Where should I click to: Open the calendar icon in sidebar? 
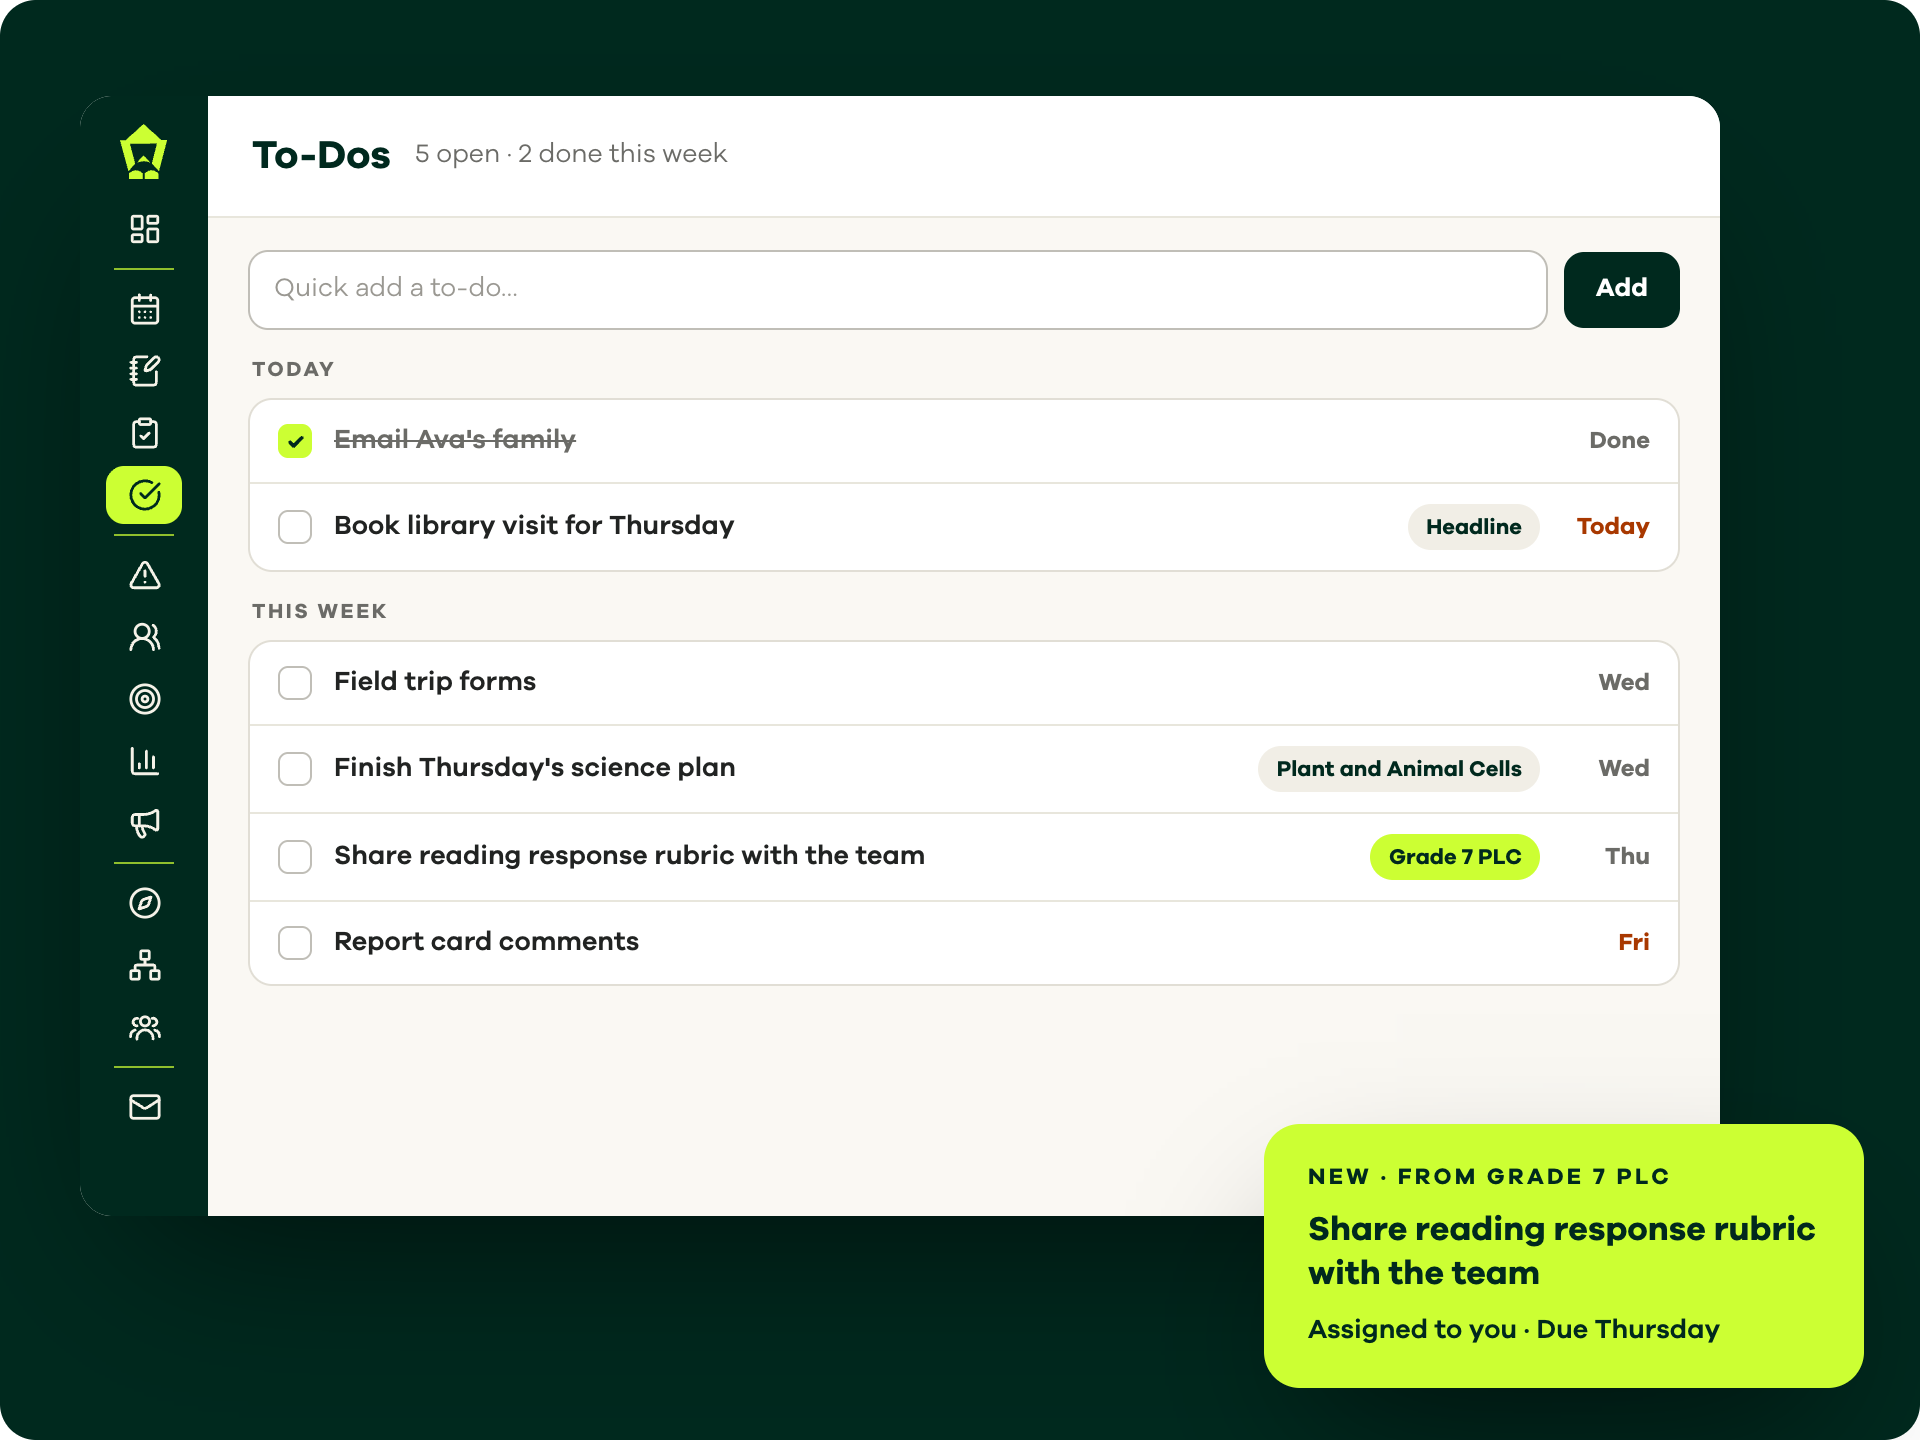pyautogui.click(x=145, y=309)
